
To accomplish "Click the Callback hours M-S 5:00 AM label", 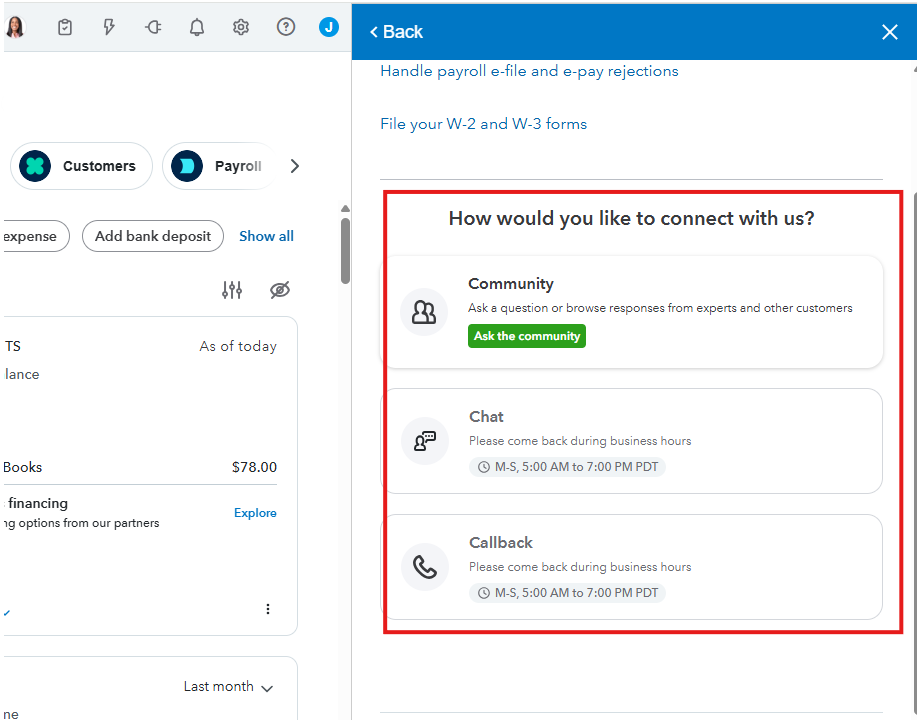I will point(567,592).
